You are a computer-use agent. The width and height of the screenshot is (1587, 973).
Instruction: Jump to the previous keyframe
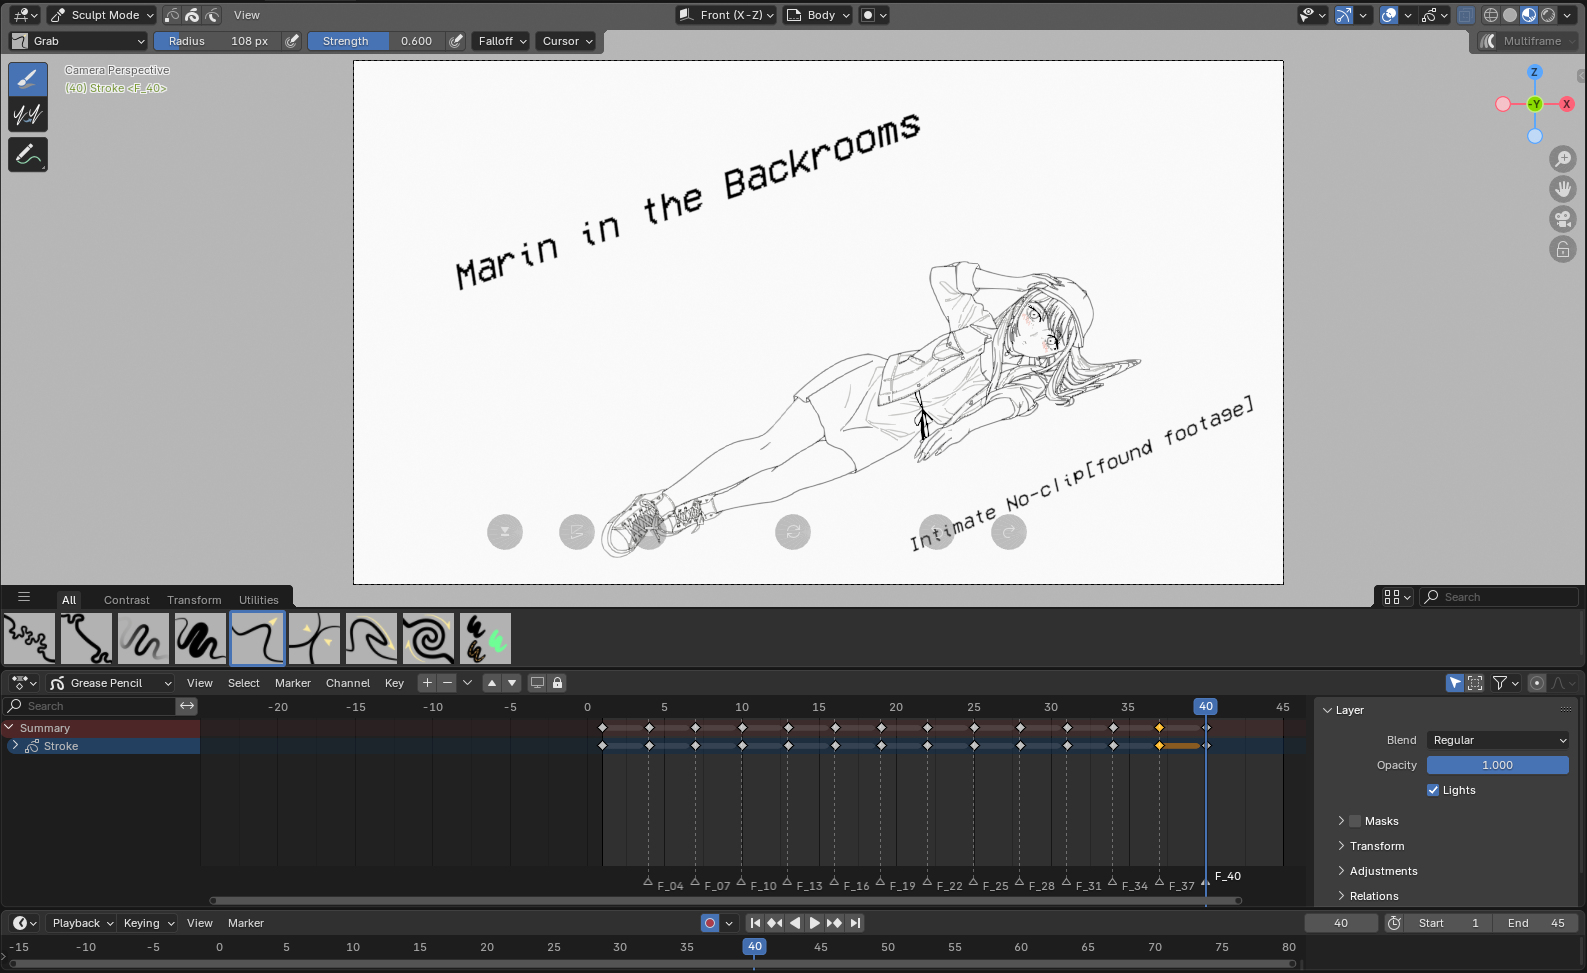pos(775,923)
